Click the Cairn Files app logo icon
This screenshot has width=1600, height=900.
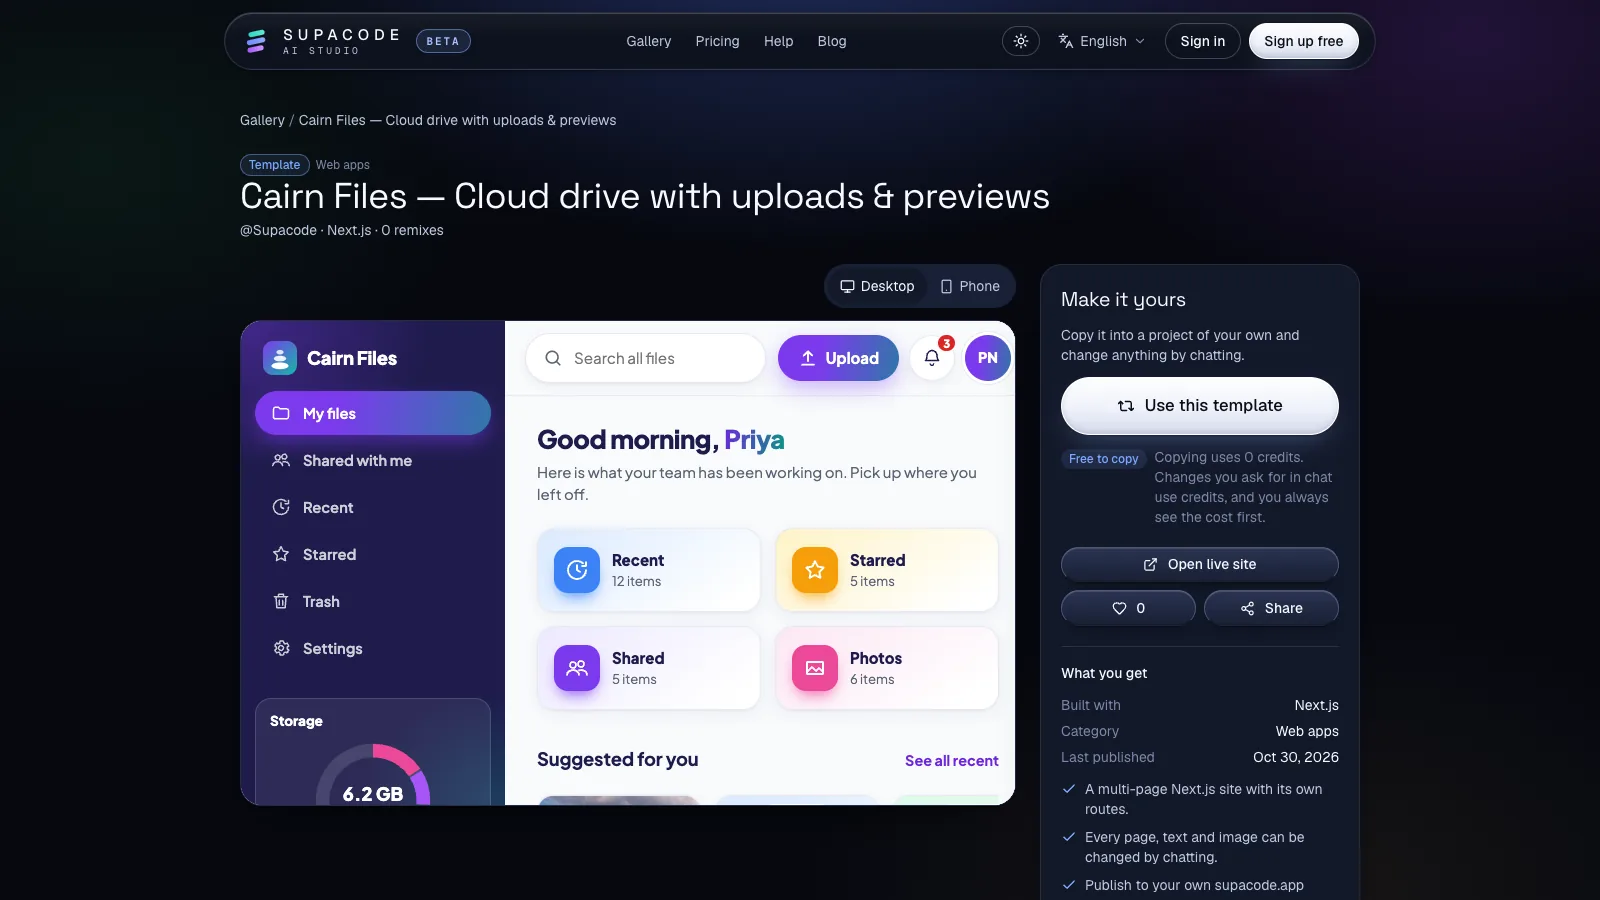pyautogui.click(x=280, y=358)
